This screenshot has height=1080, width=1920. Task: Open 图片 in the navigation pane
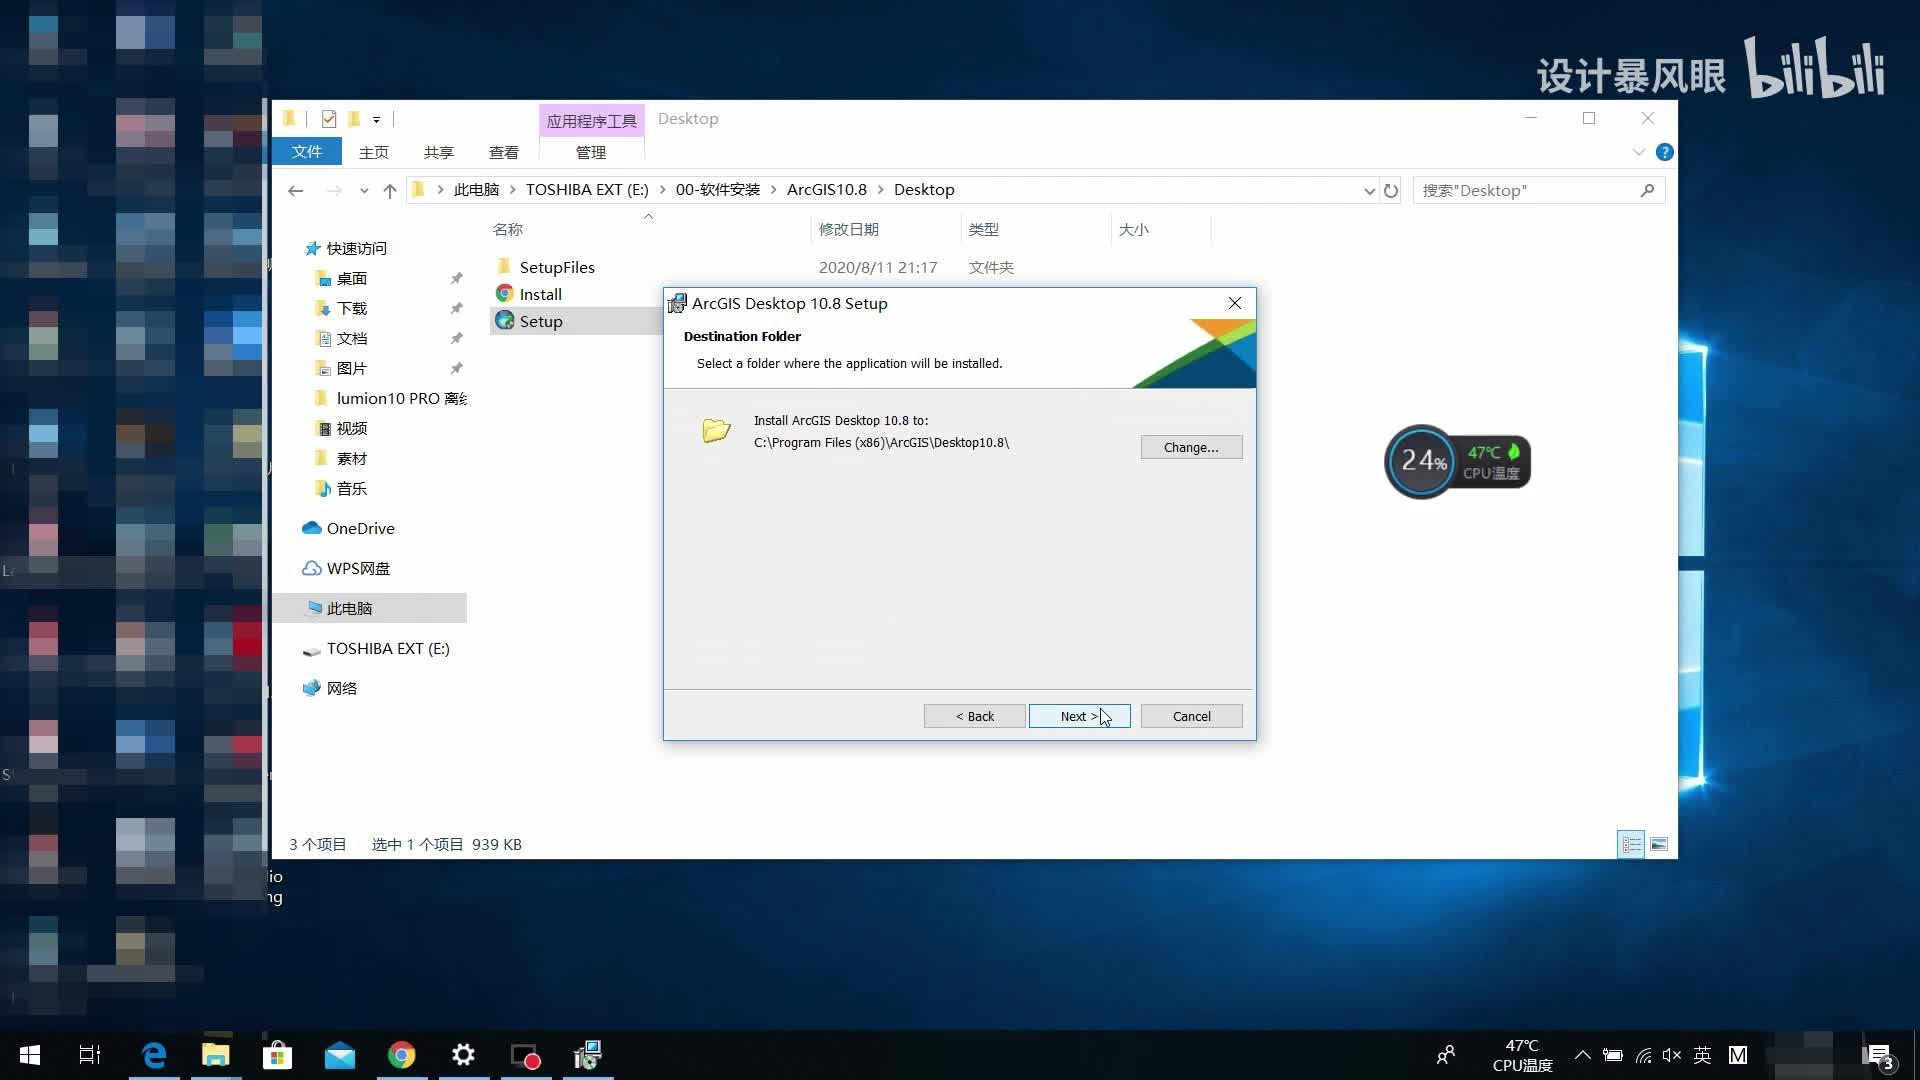click(351, 368)
